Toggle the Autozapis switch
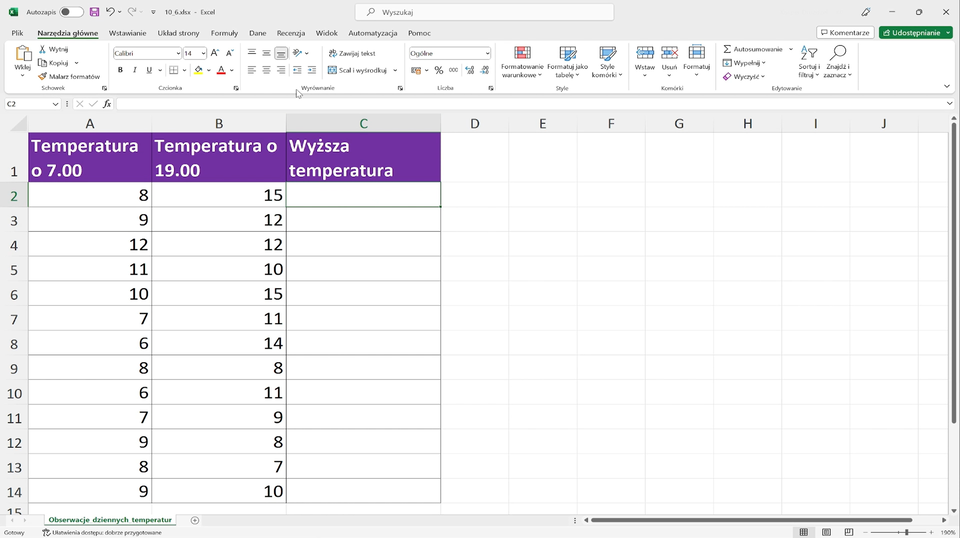 click(71, 12)
